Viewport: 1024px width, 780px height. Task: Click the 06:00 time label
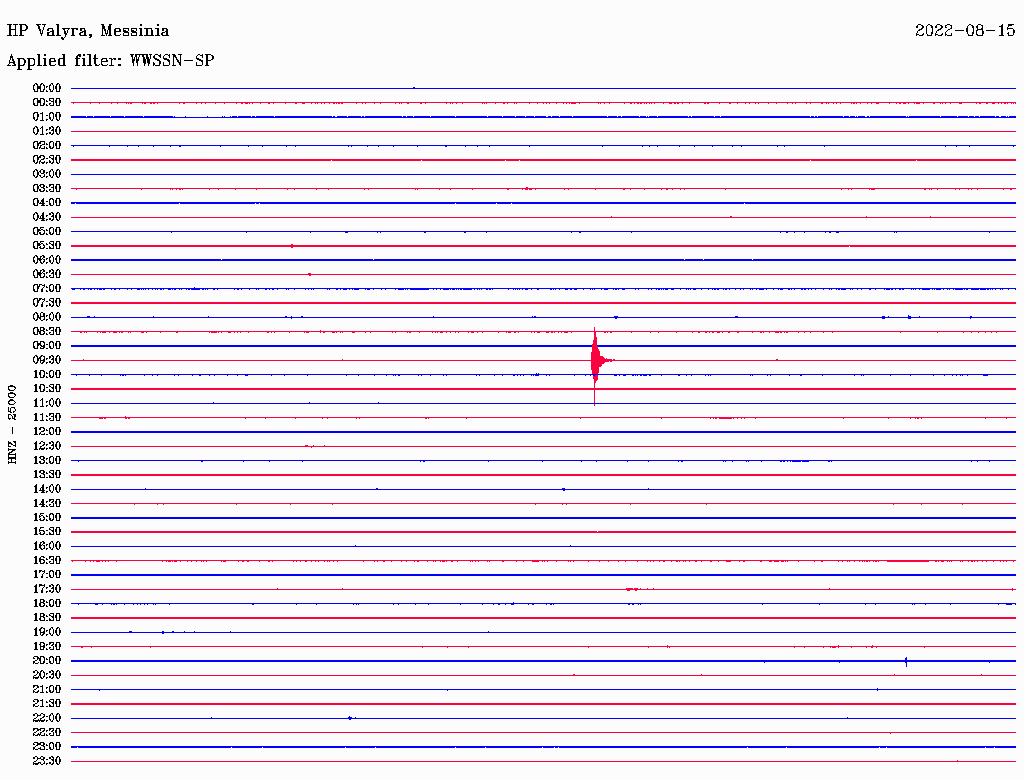[46, 260]
